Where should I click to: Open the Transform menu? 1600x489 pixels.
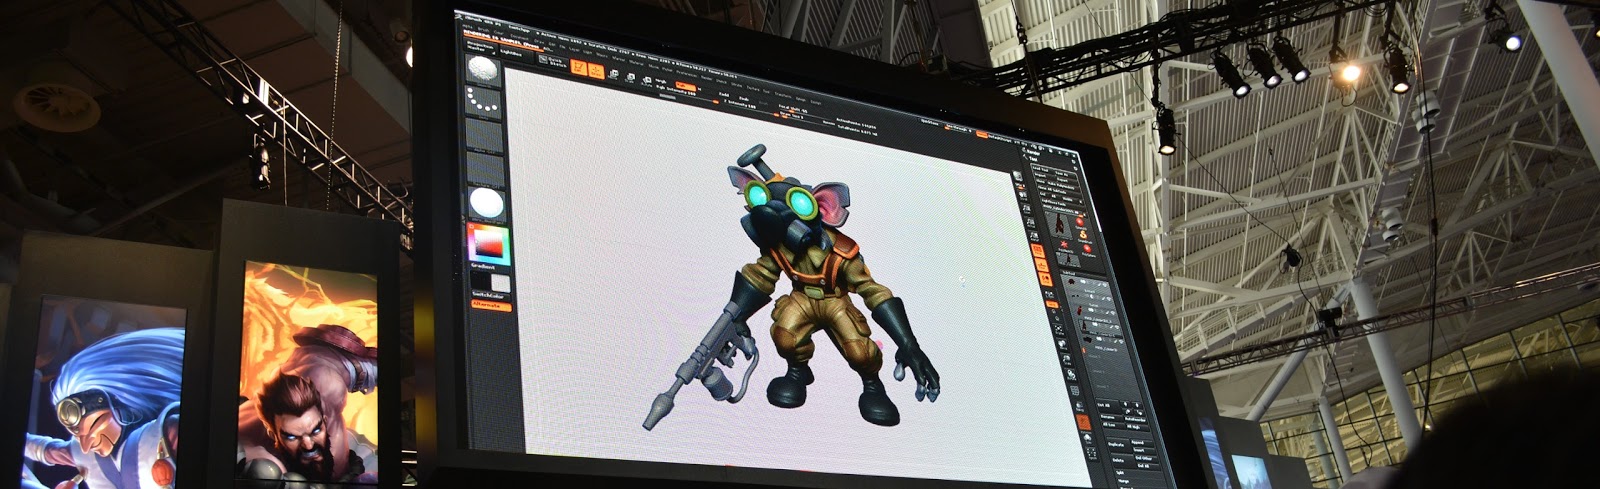782,95
